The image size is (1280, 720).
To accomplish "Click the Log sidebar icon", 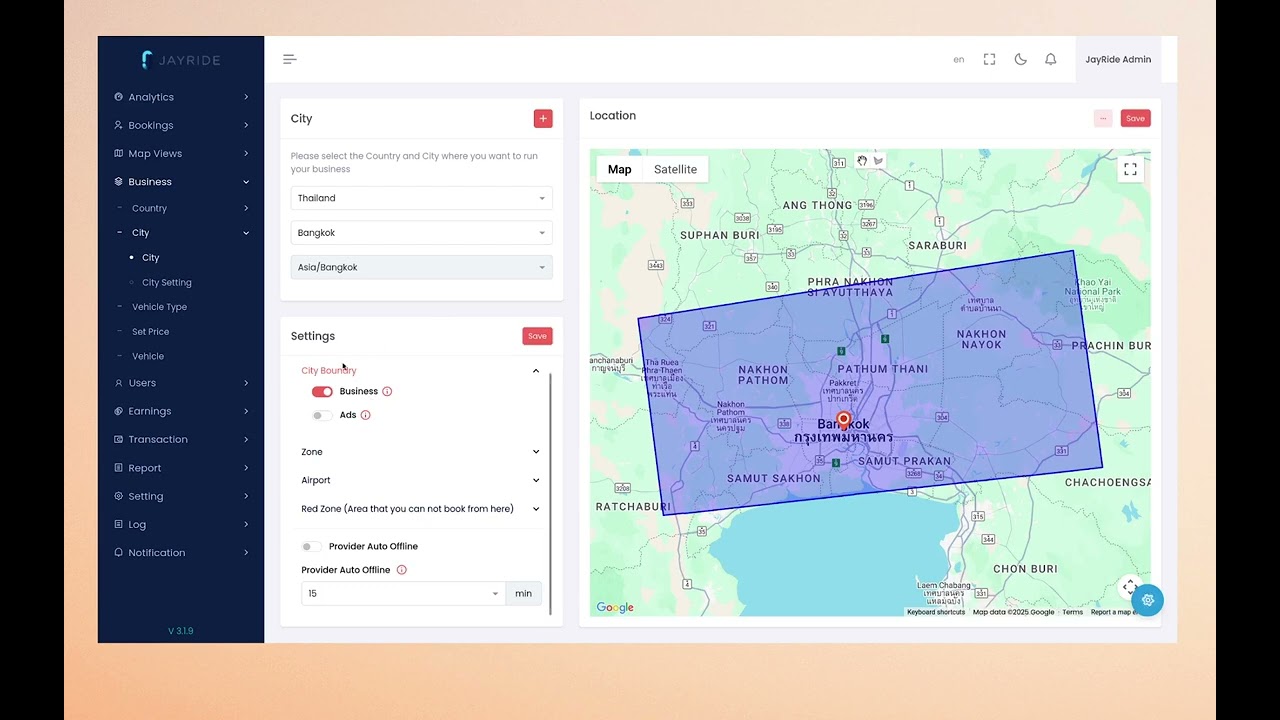I will [x=119, y=524].
